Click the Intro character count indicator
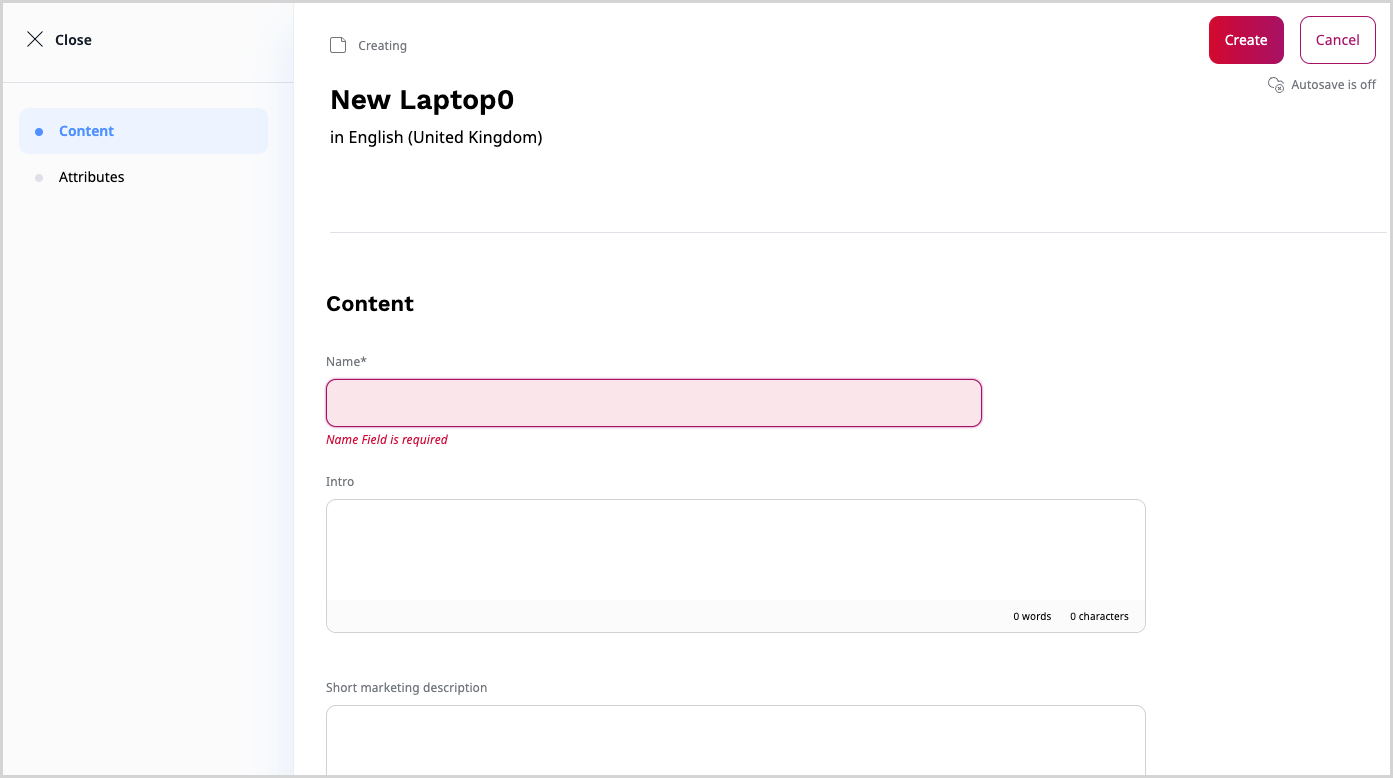Screen dimensions: 1393x778 (x=1099, y=617)
